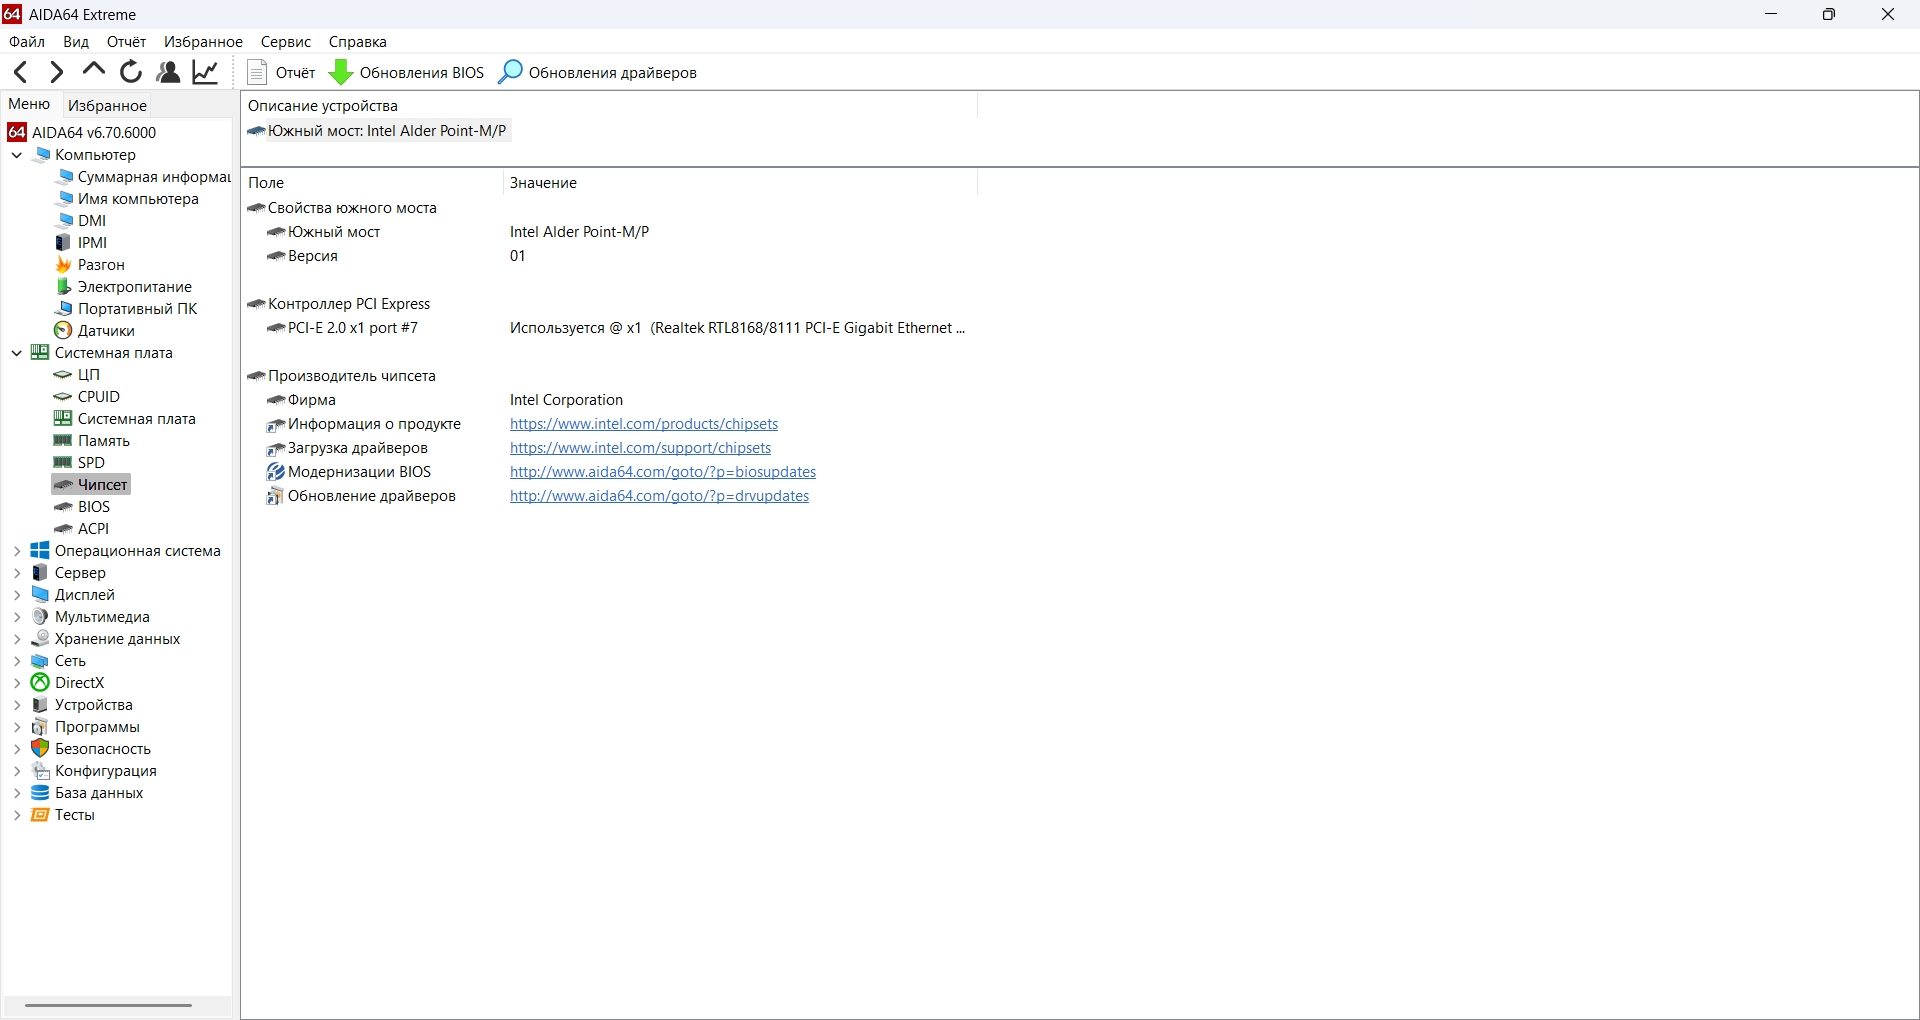1920x1020 pixels.
Task: Open the user/favorites person icon
Action: (169, 72)
